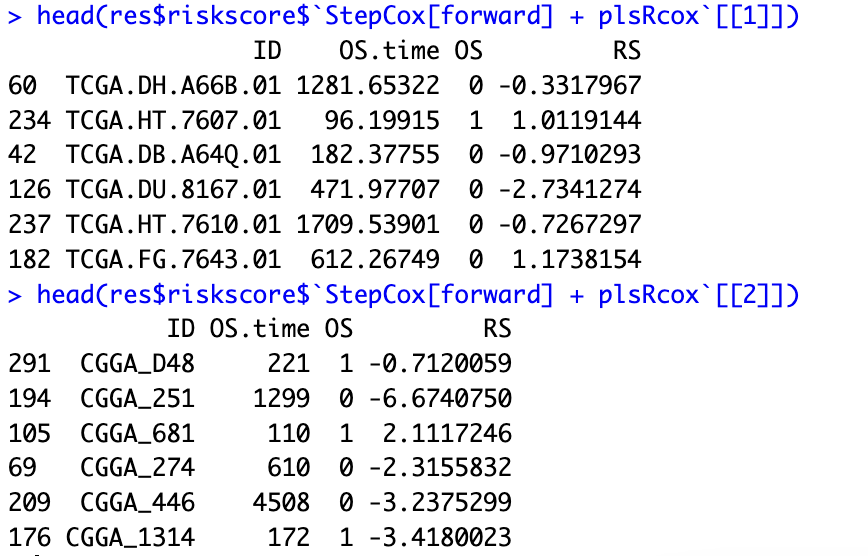Click the RS column header in first table
Image resolution: width=868 pixels, height=556 pixels.
point(627,51)
